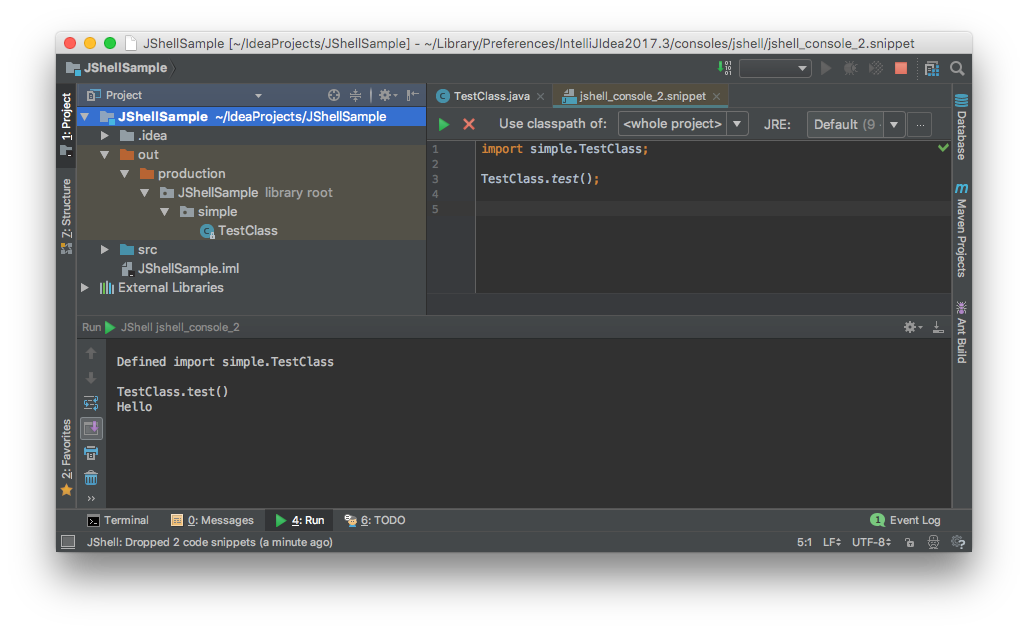Select the 4: Run tool window tab
This screenshot has width=1028, height=632.
[300, 520]
